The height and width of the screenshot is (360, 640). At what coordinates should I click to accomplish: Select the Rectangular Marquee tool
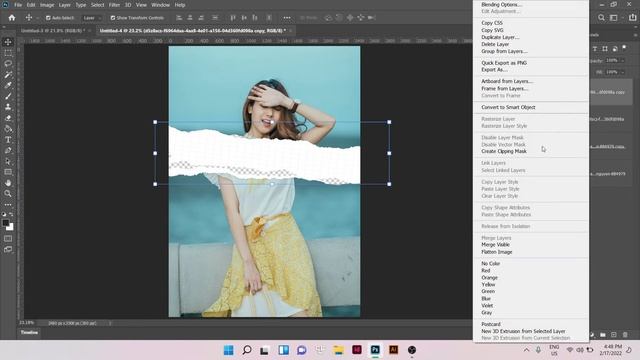[x=8, y=53]
